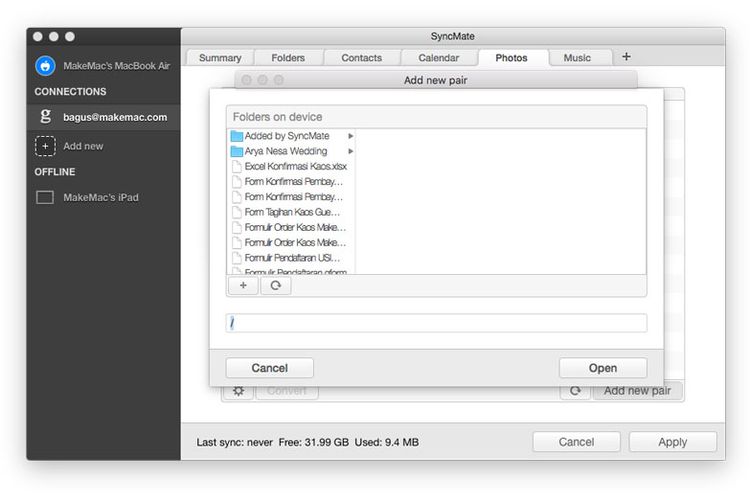Click the Add new pair button
Image resolution: width=750 pixels, height=500 pixels.
pyautogui.click(x=637, y=390)
